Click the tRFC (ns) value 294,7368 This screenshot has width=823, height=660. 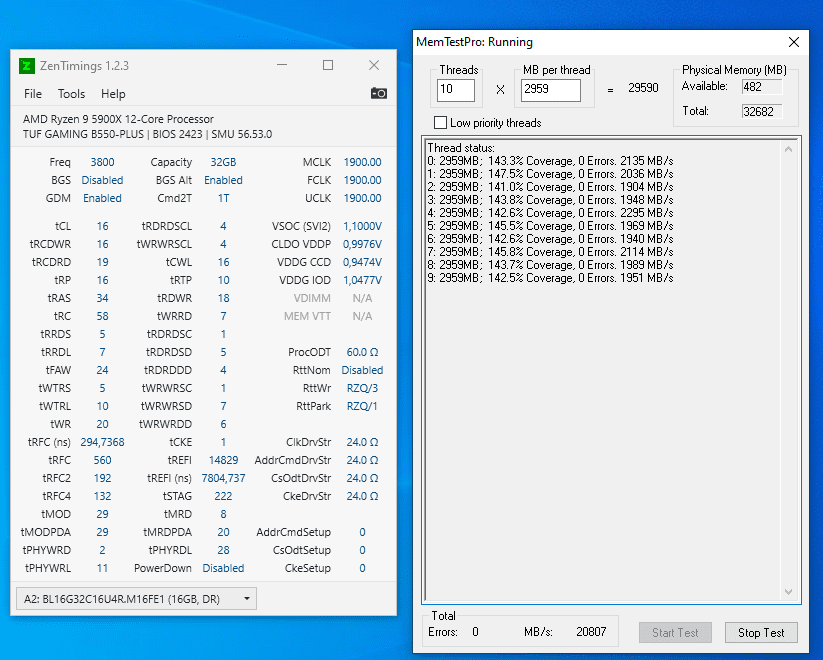[x=102, y=442]
